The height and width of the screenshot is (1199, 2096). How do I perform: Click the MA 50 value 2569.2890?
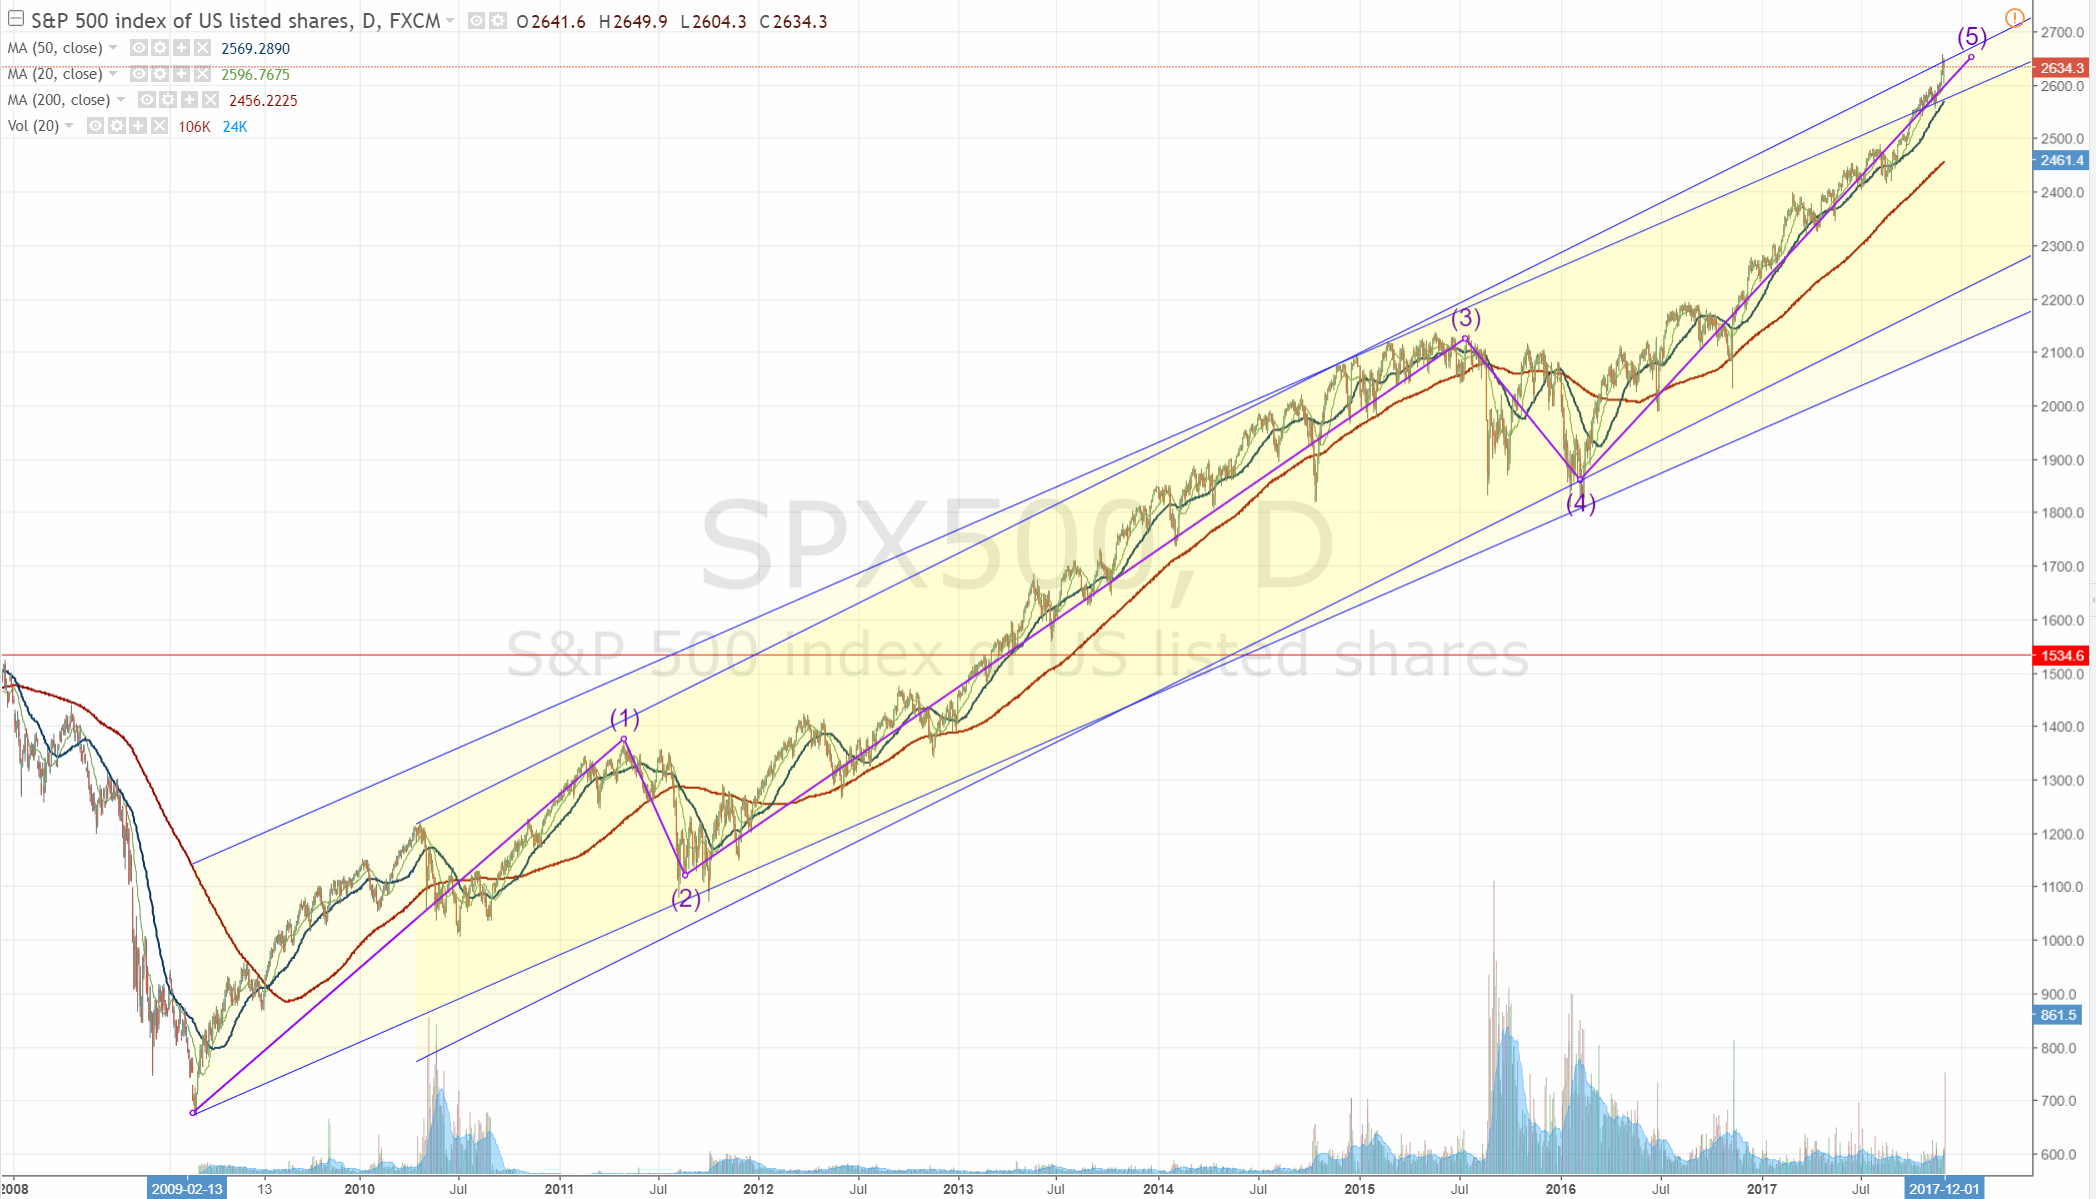click(255, 48)
